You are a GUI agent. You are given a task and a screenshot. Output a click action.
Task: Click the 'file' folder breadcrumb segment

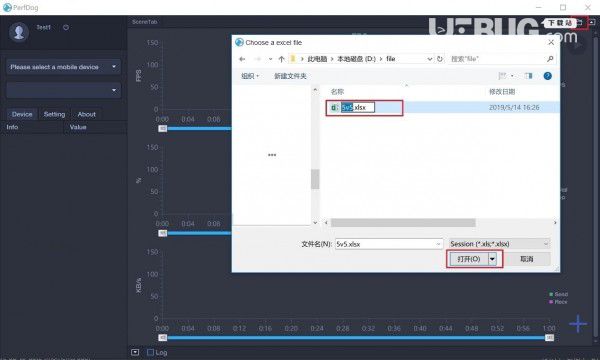(x=390, y=59)
